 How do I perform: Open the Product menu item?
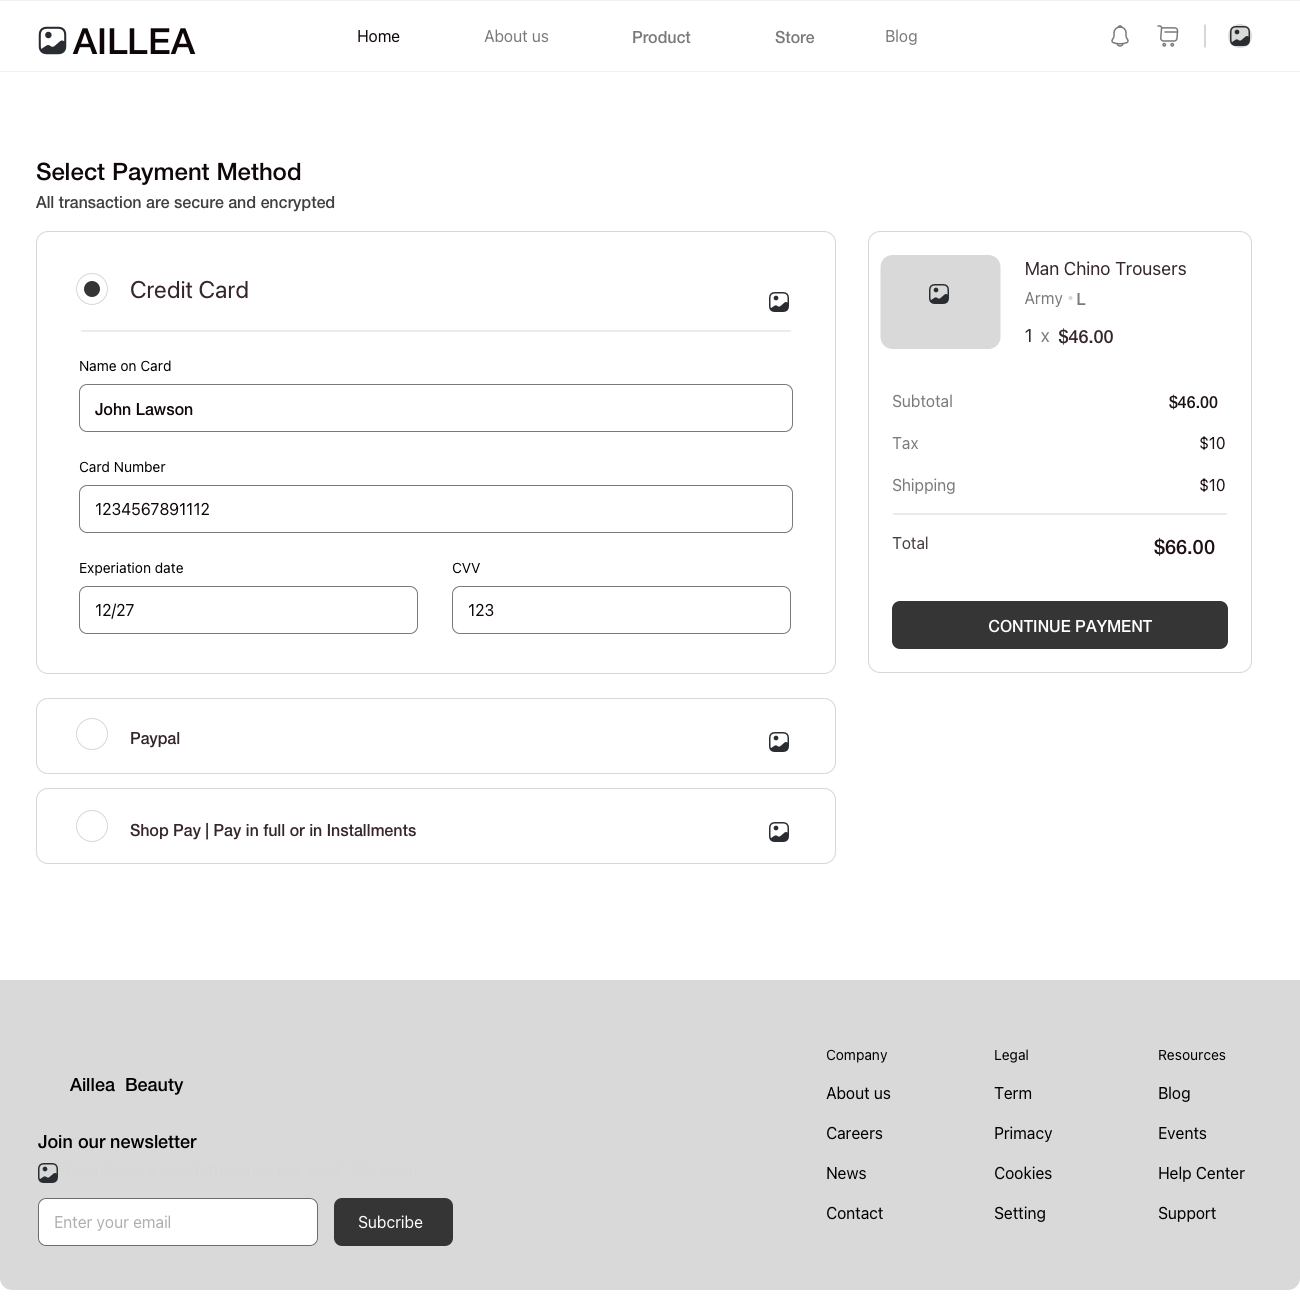(x=661, y=37)
